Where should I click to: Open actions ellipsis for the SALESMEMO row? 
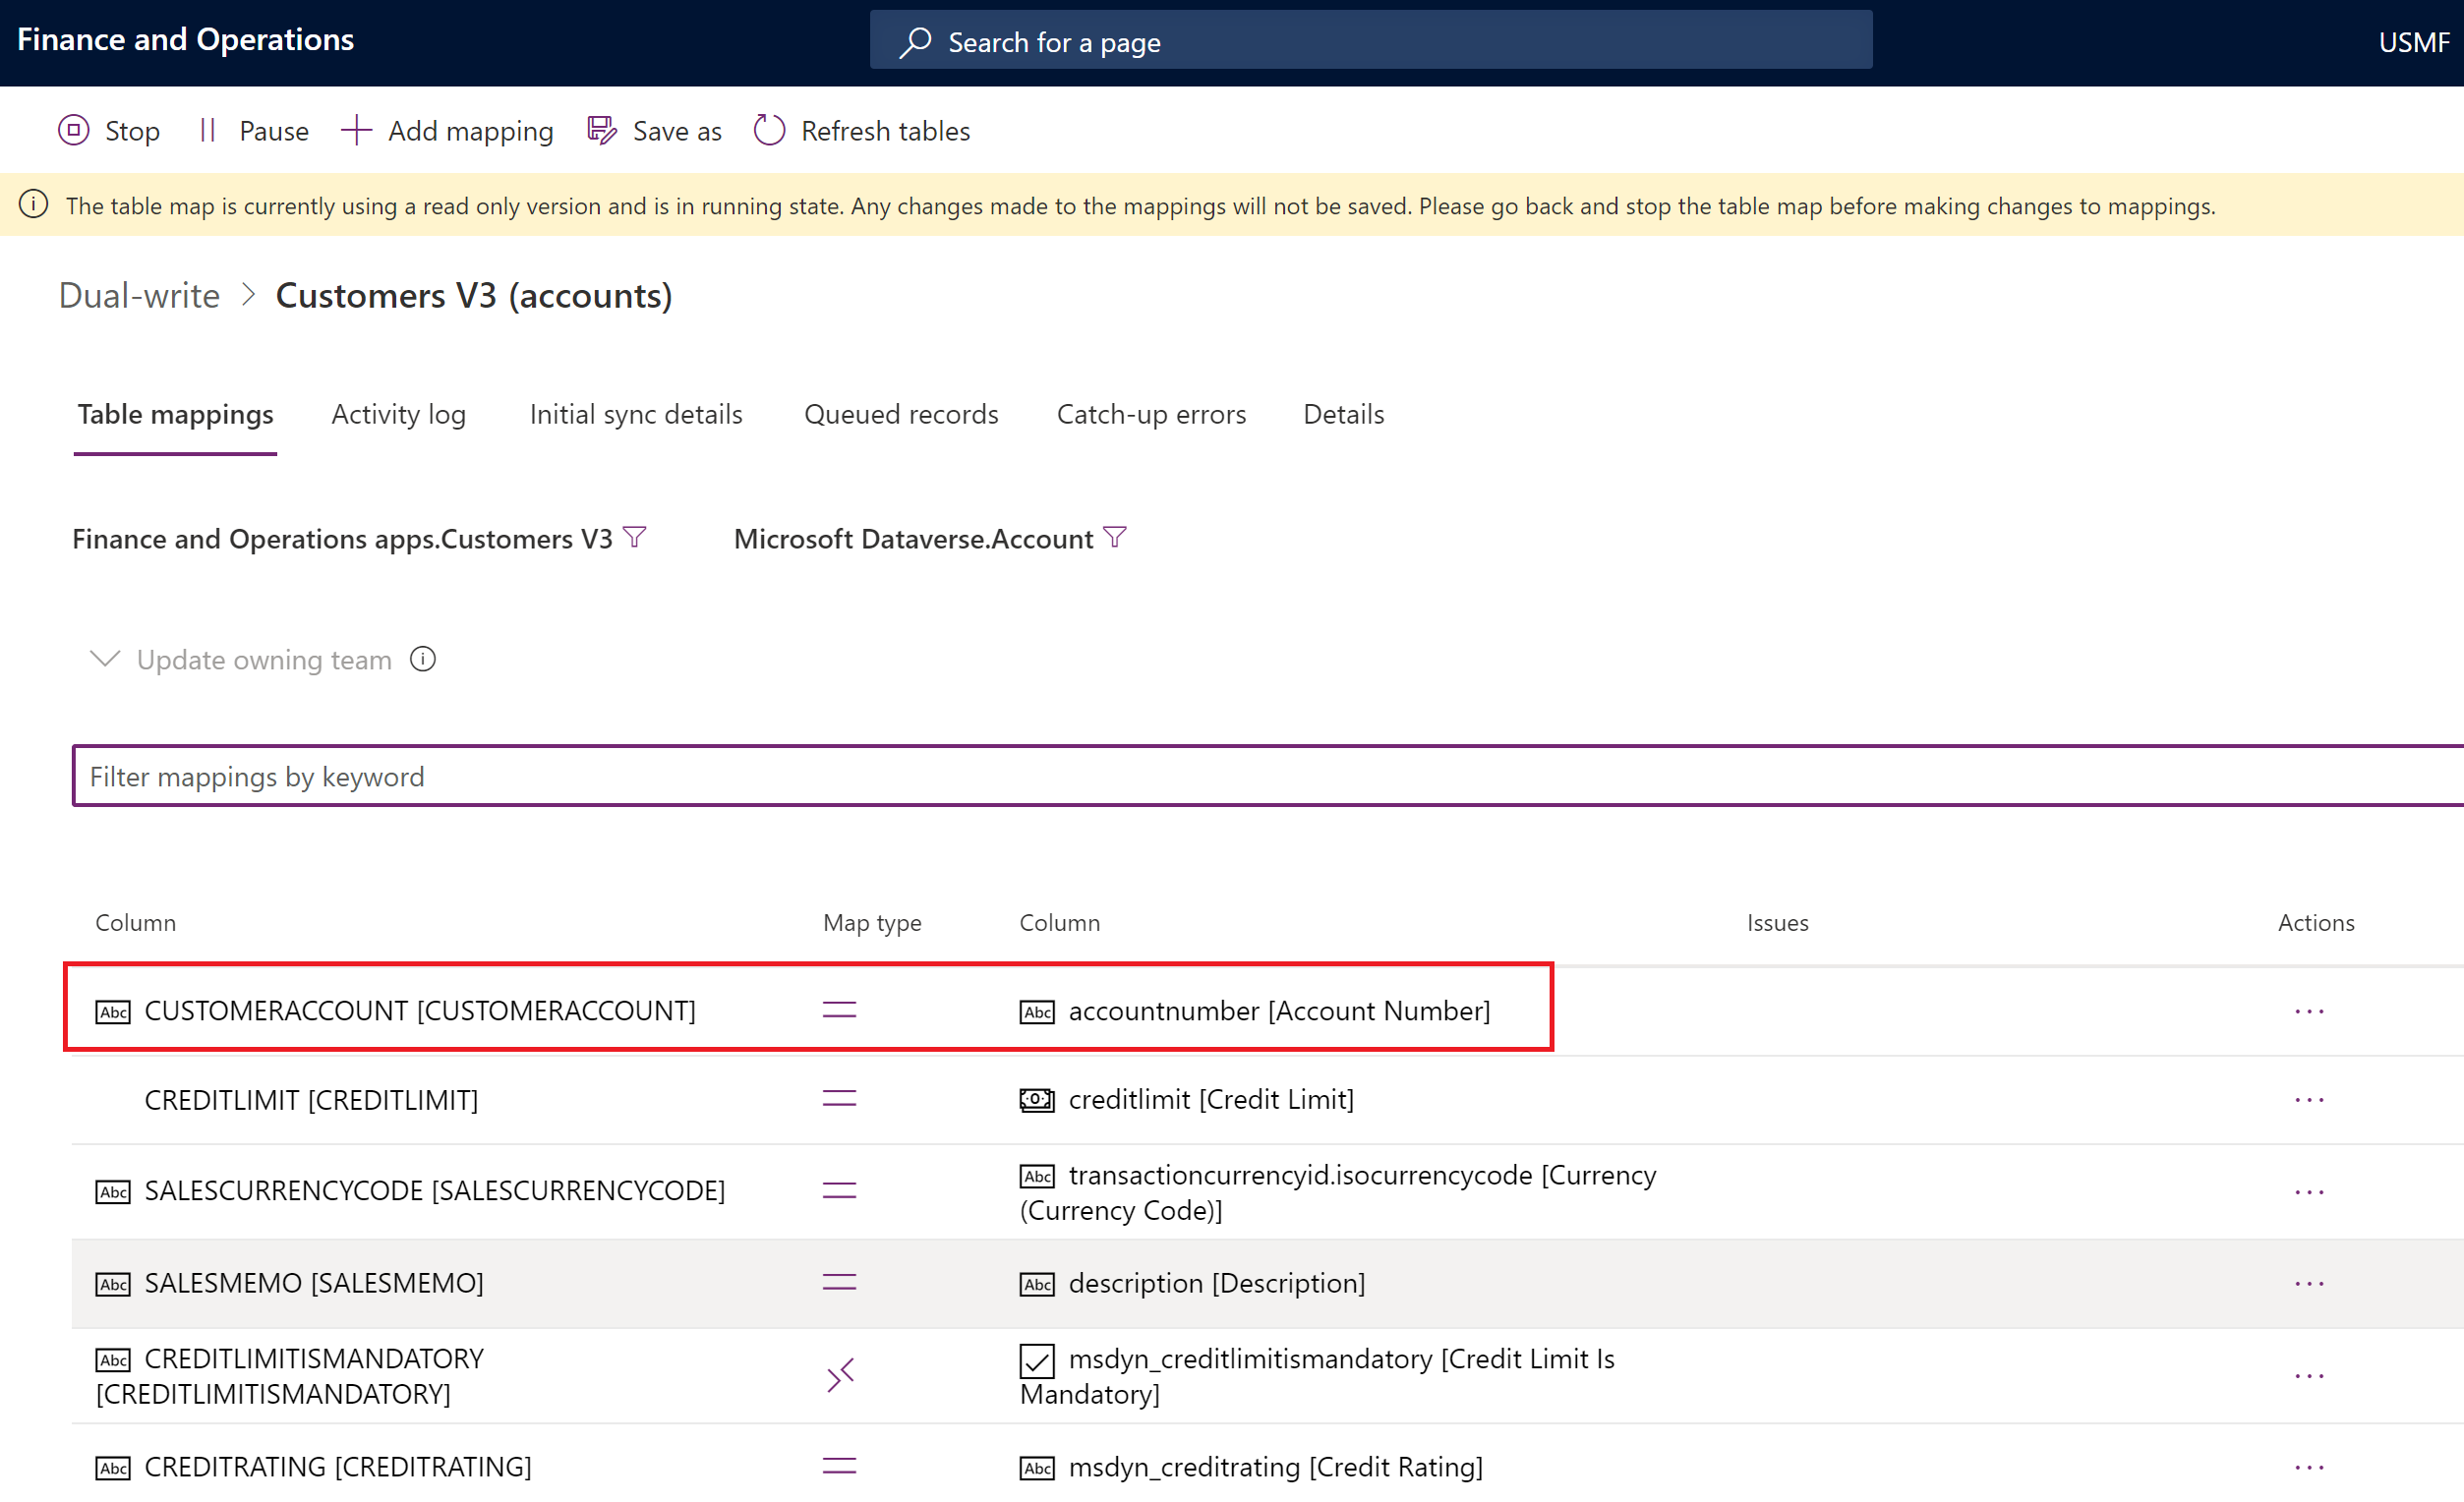point(2309,1284)
